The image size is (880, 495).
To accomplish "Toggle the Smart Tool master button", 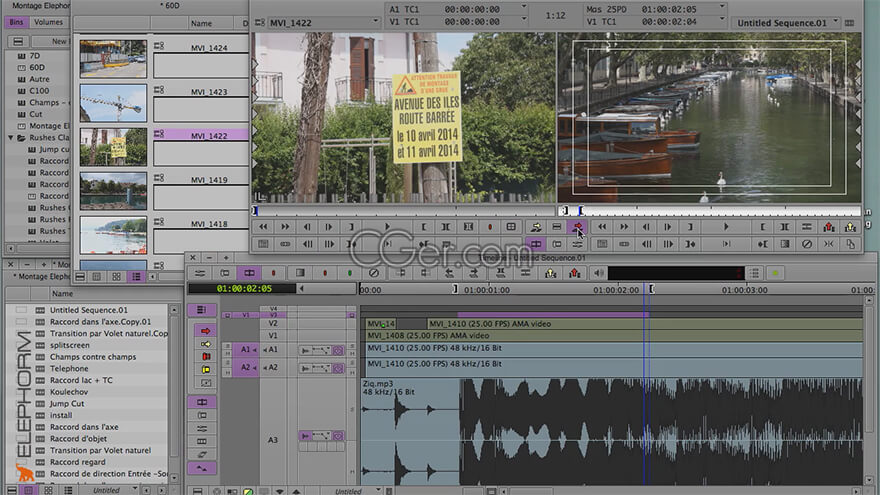I will pos(201,310).
